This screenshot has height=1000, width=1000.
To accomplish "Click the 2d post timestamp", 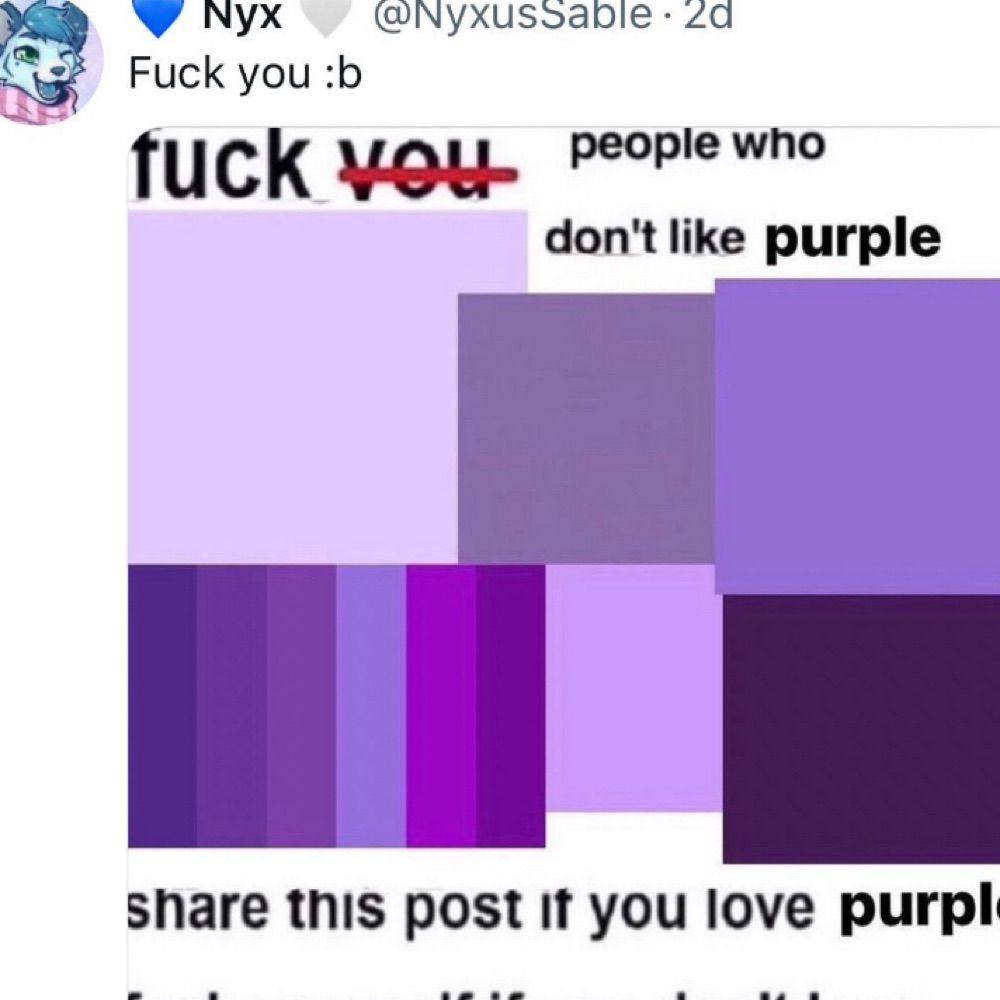I will tap(708, 16).
